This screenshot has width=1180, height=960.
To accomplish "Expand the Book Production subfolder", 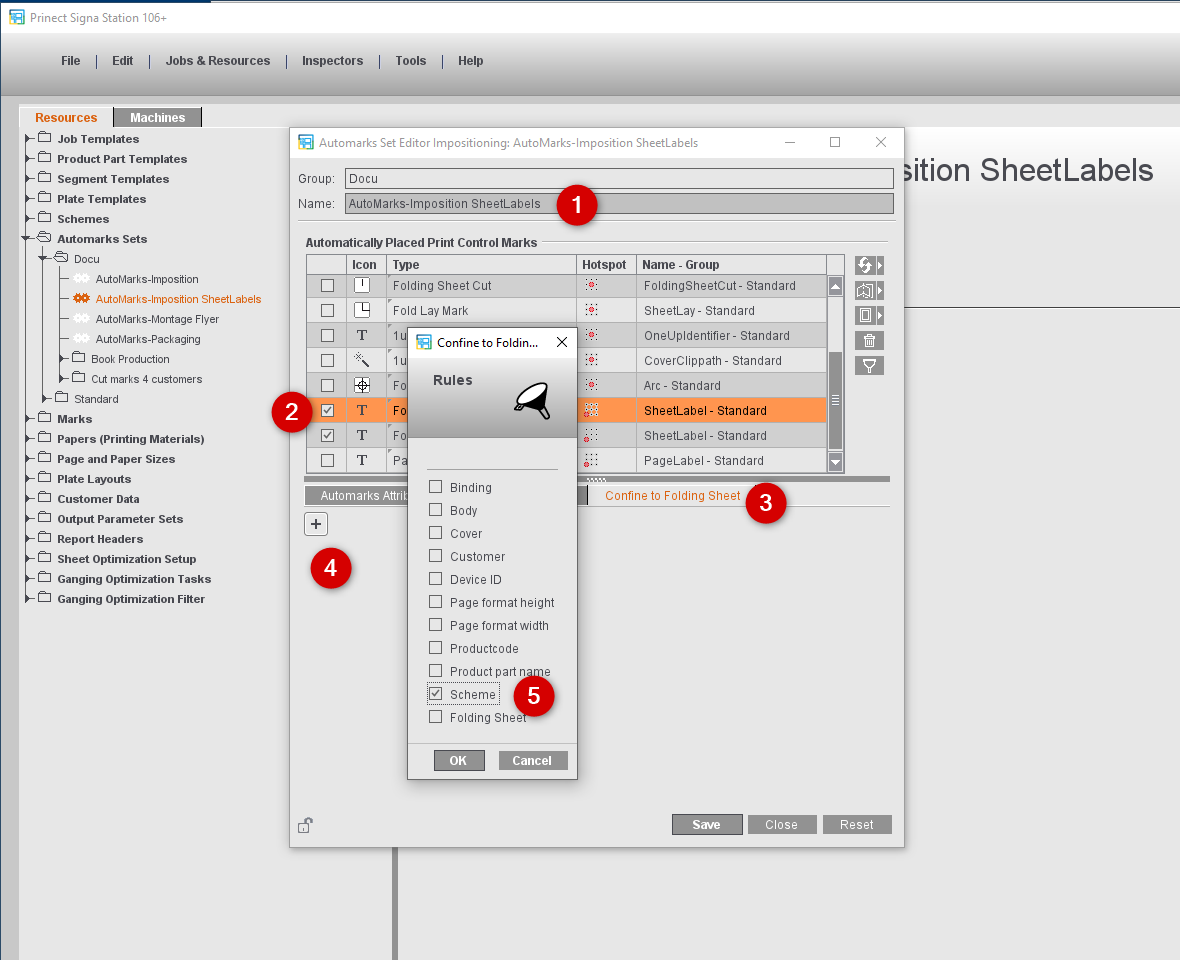I will (63, 359).
